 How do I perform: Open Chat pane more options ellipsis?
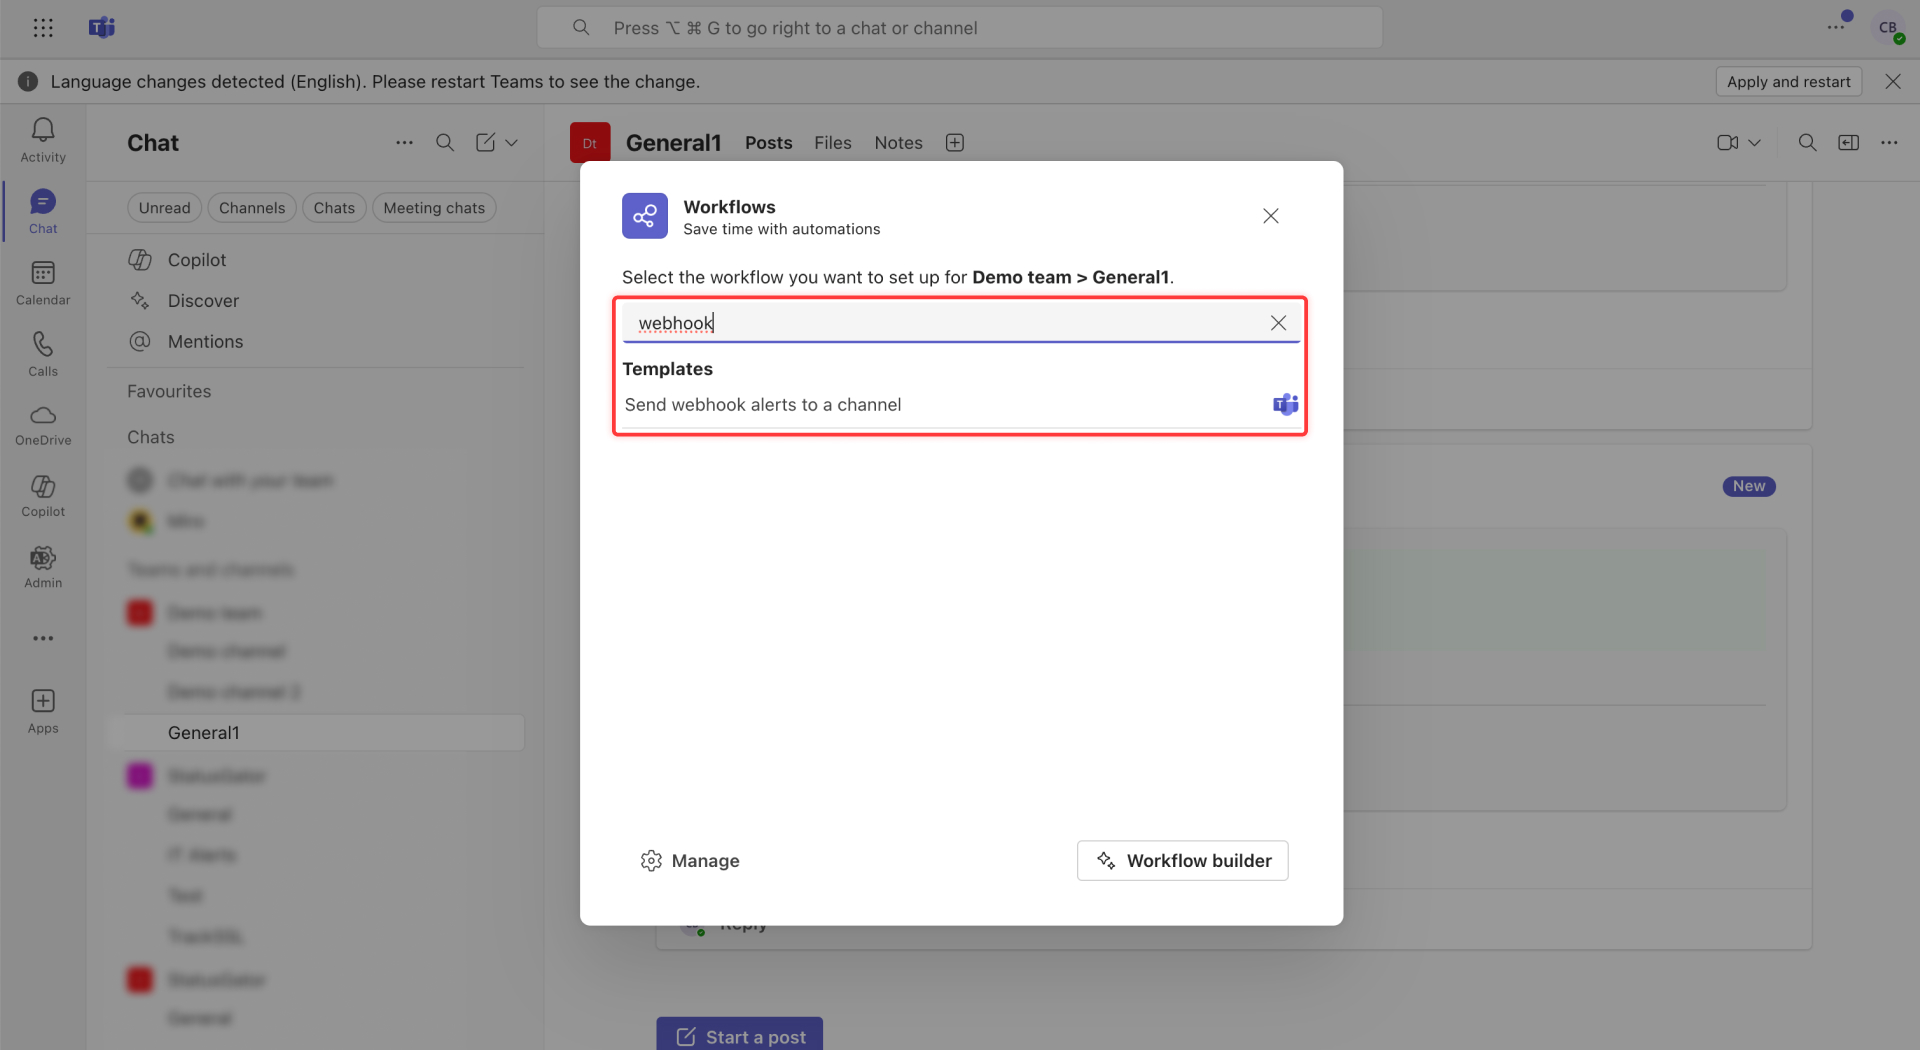pos(404,143)
